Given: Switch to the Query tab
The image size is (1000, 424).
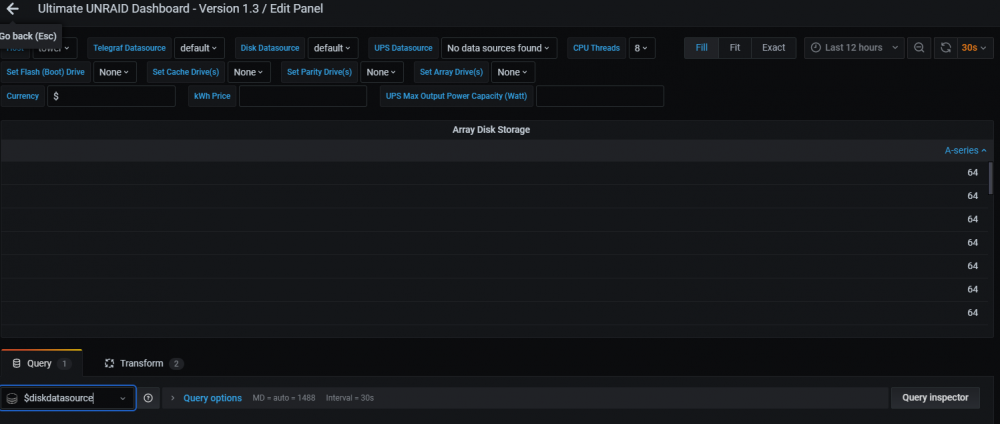Looking at the screenshot, I should tap(41, 363).
